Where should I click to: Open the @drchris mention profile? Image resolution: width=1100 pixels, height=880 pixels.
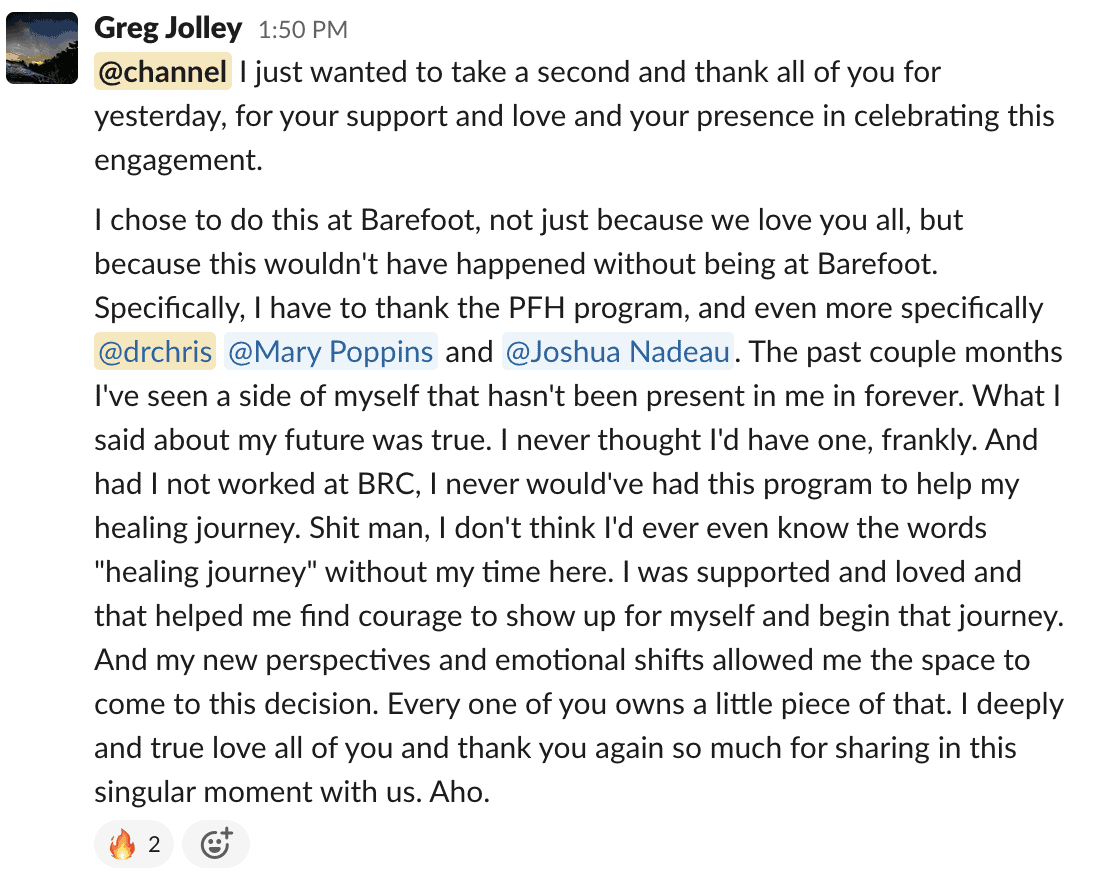tap(155, 352)
